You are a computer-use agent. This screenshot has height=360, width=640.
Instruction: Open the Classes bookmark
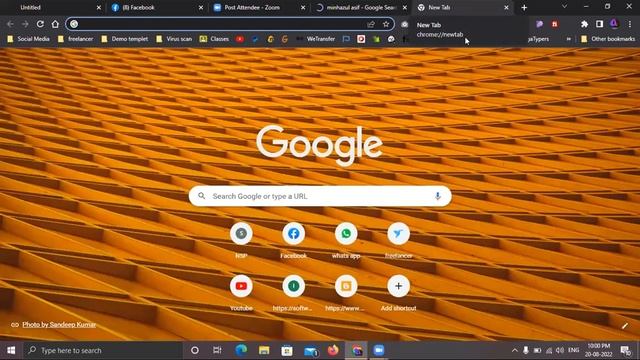point(214,39)
